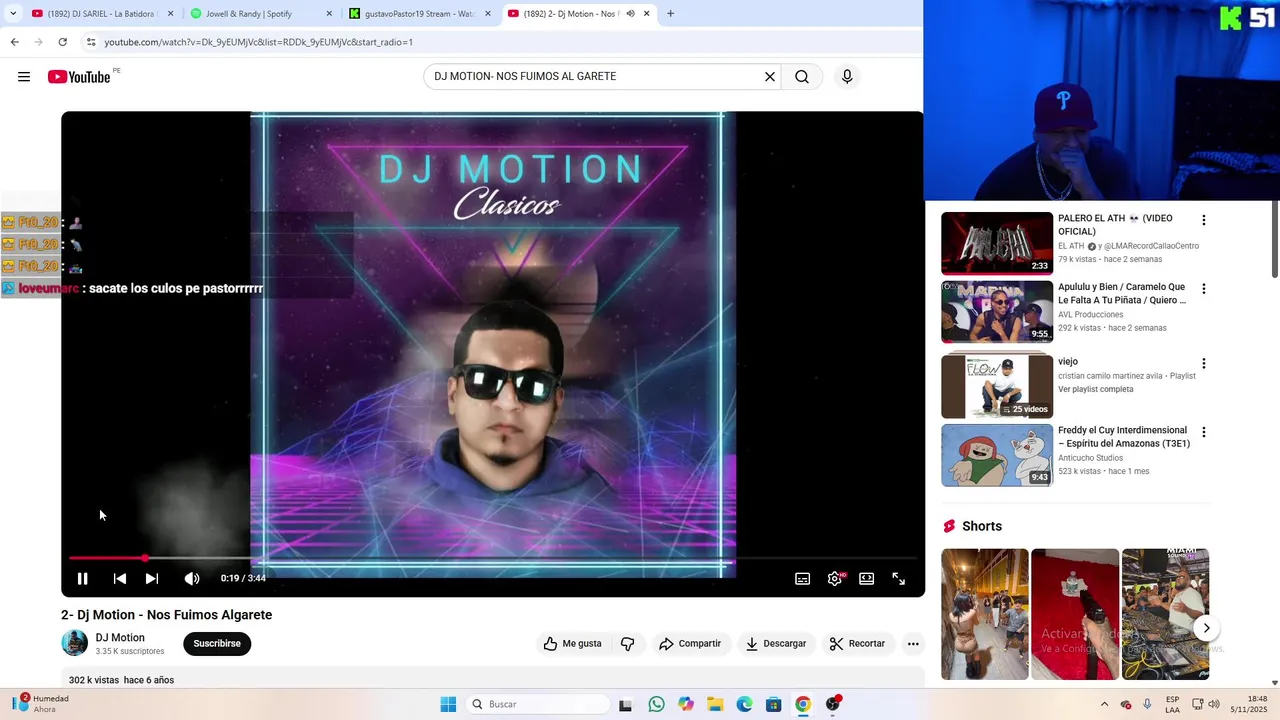The width and height of the screenshot is (1280, 720).
Task: Open the Windows Start menu
Action: point(448,704)
